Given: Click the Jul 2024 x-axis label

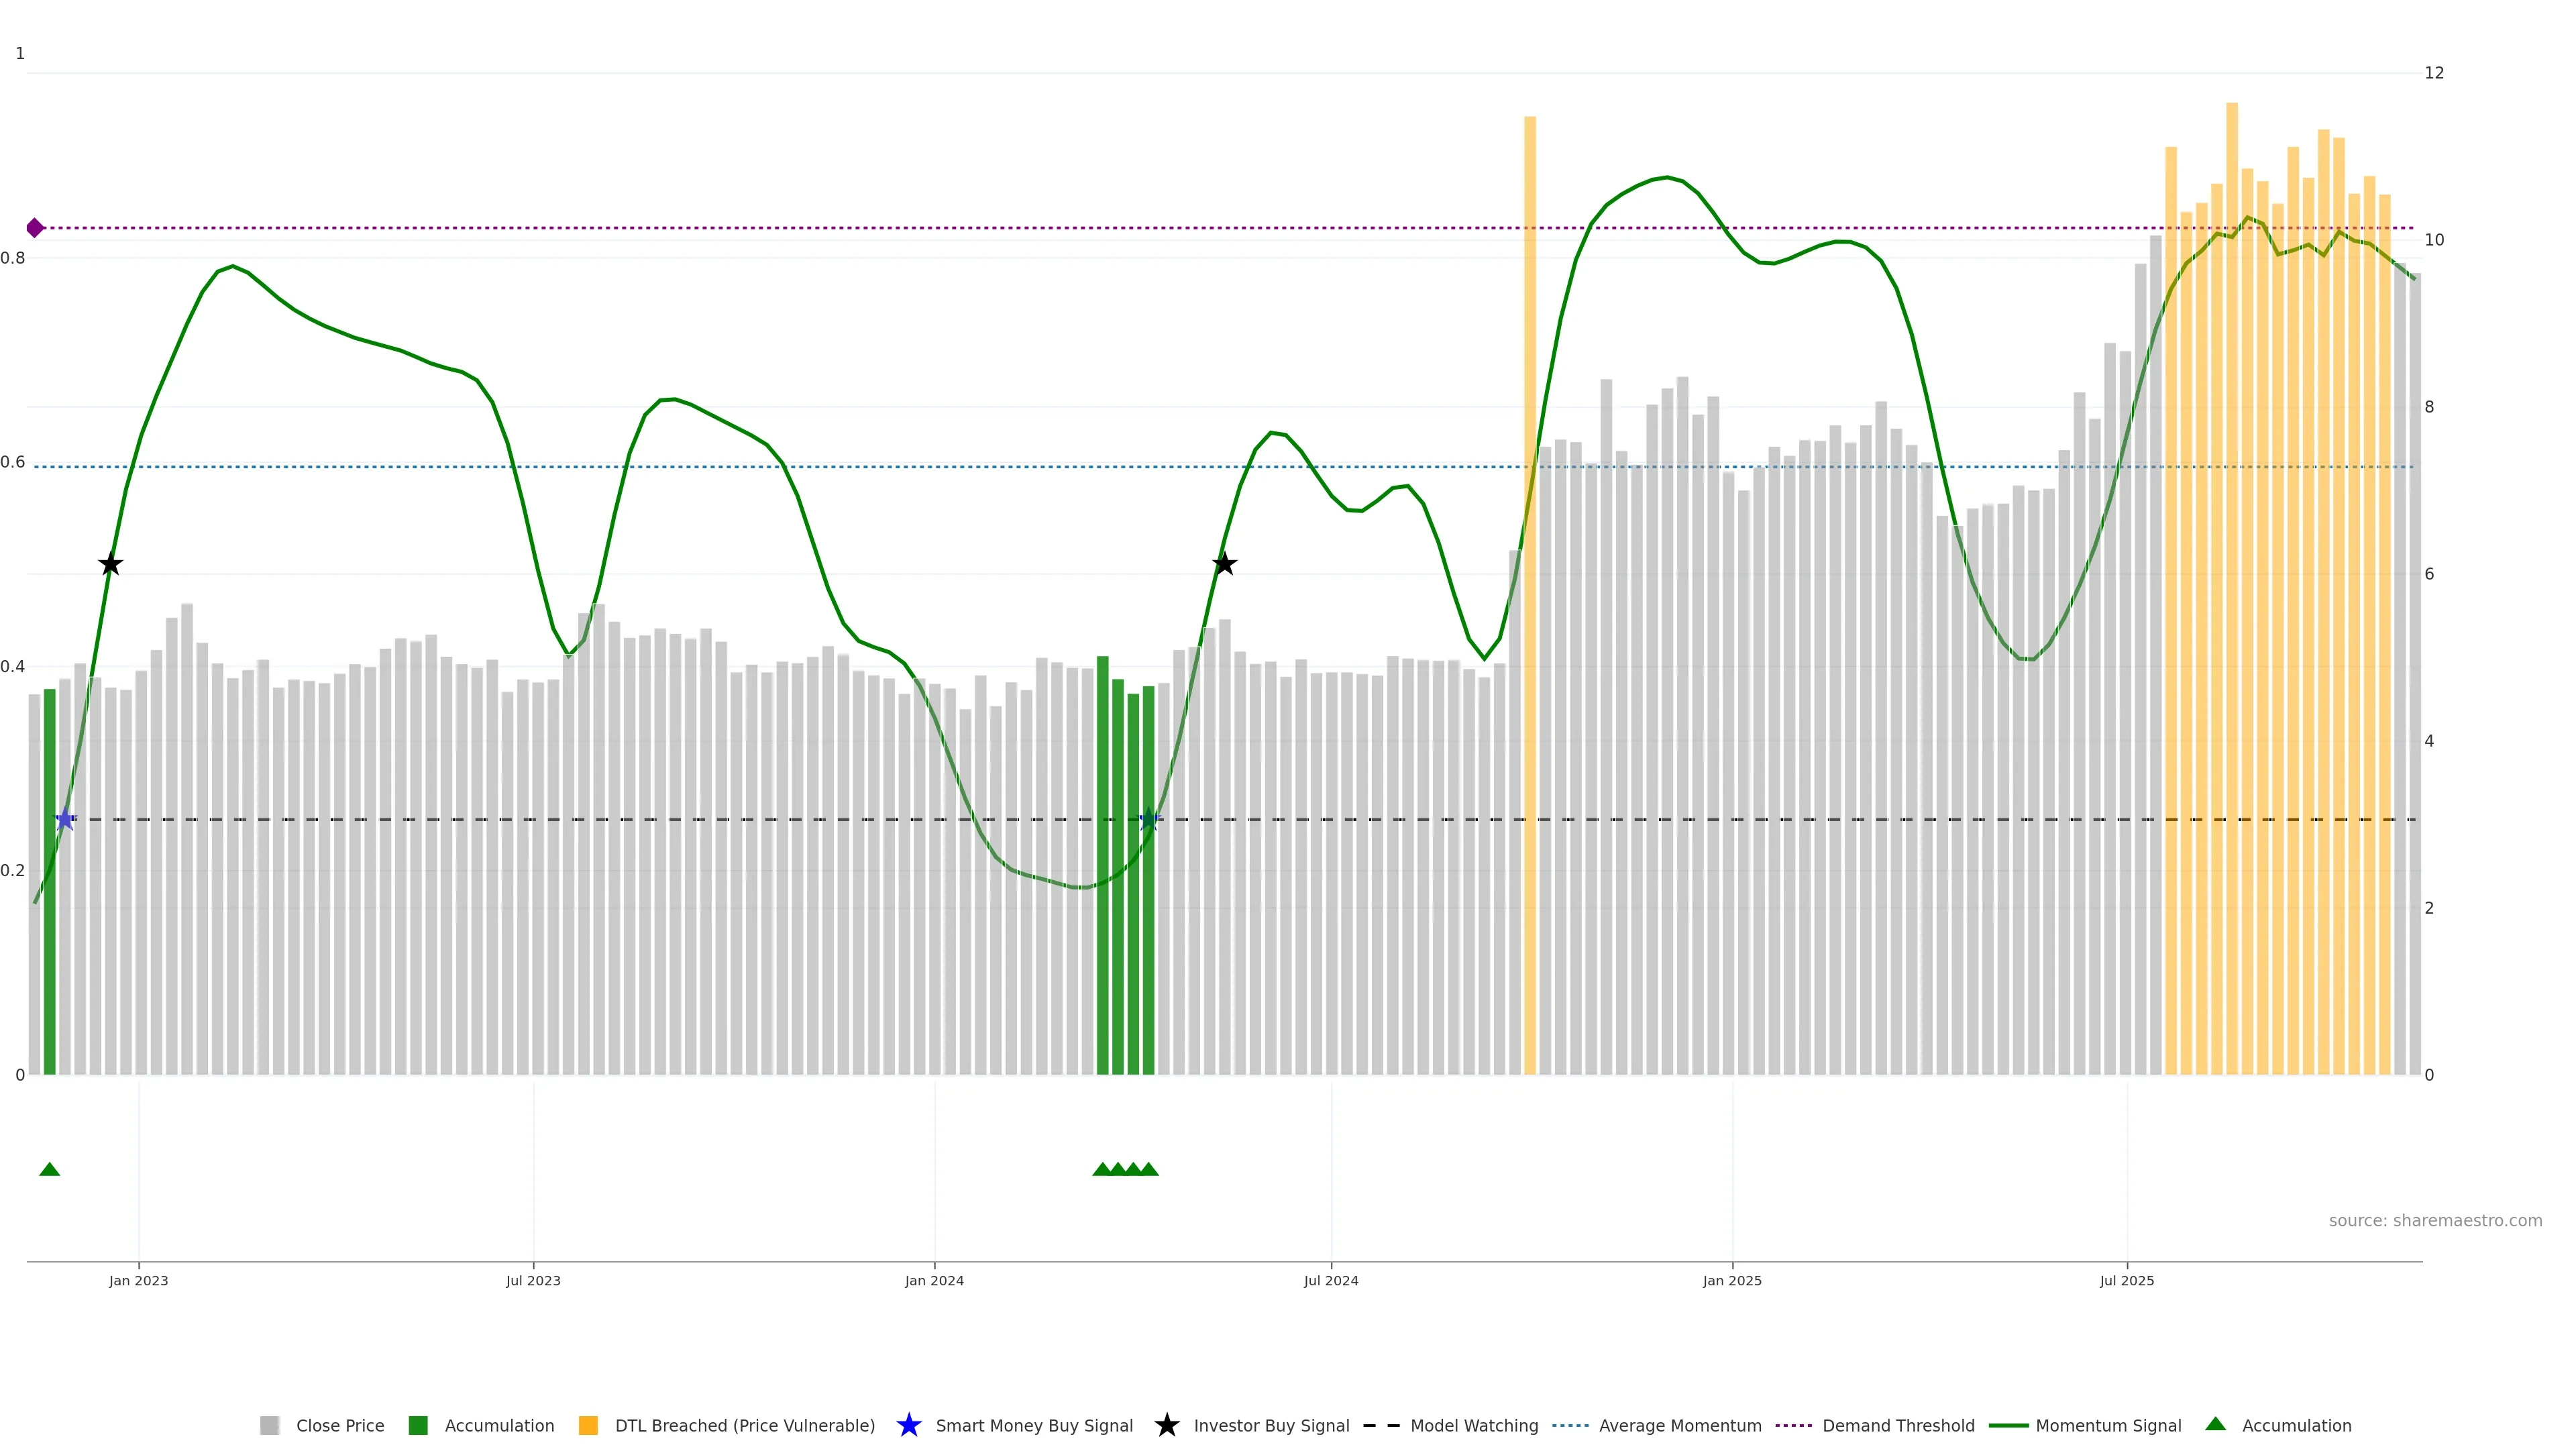Looking at the screenshot, I should pyautogui.click(x=1331, y=1281).
